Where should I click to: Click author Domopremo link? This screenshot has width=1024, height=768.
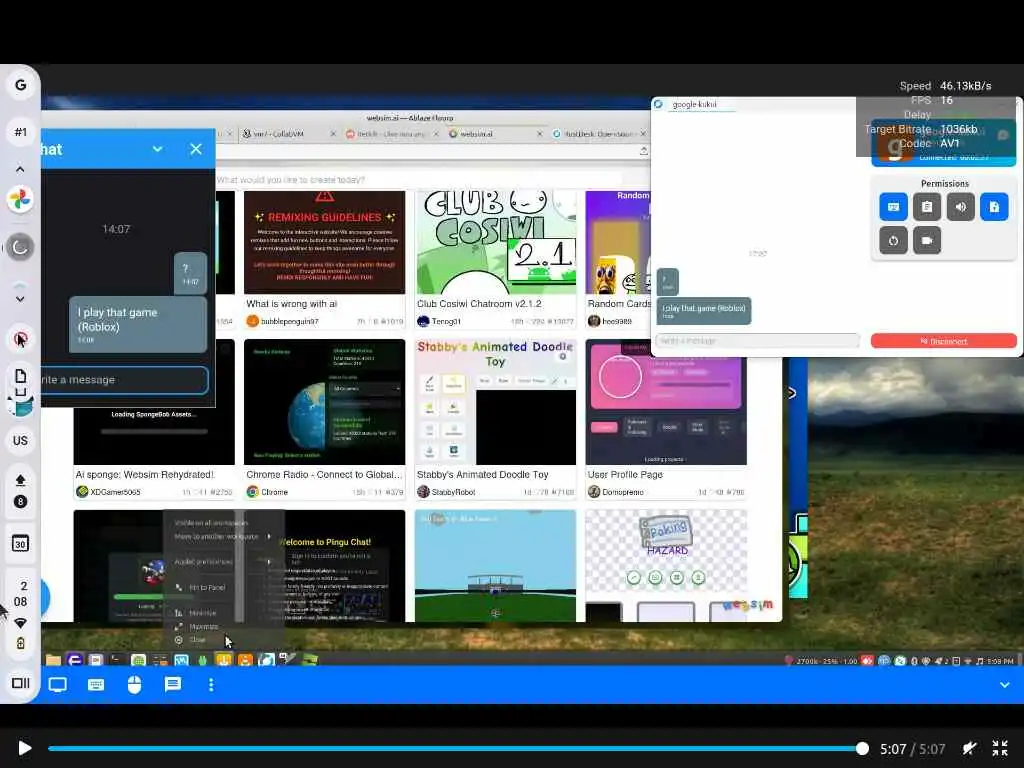coord(622,492)
